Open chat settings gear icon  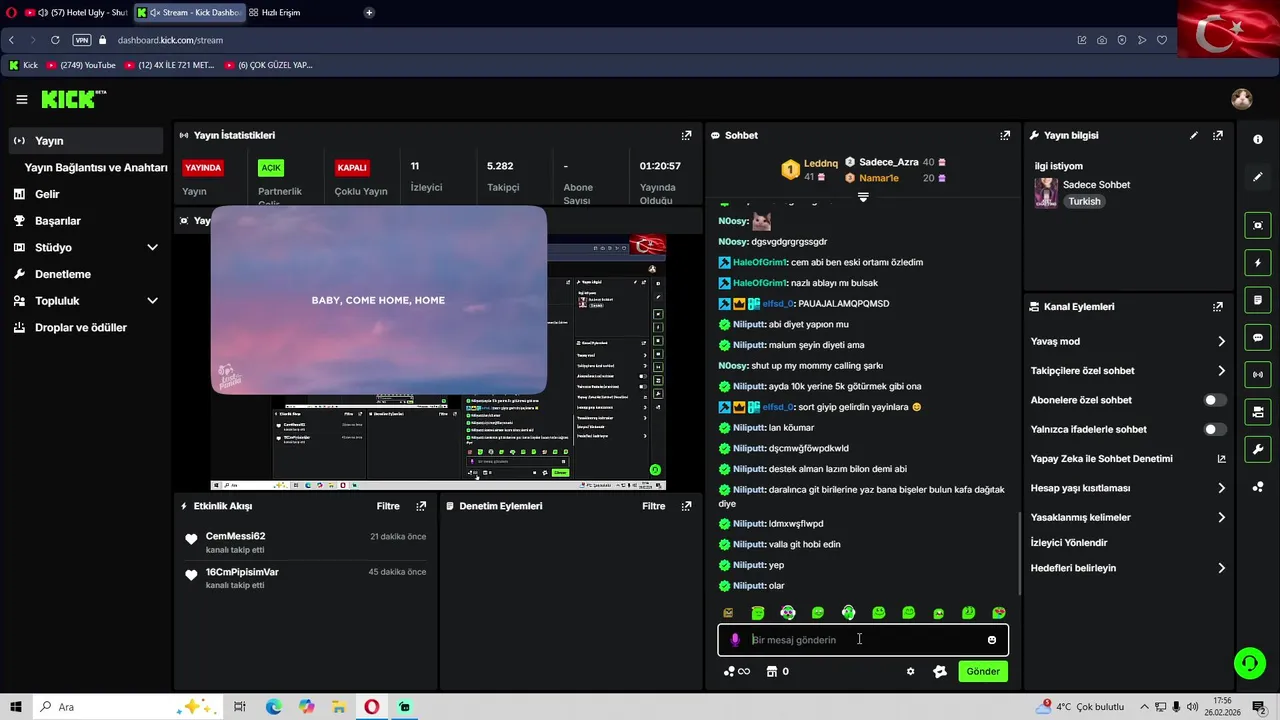pos(910,671)
